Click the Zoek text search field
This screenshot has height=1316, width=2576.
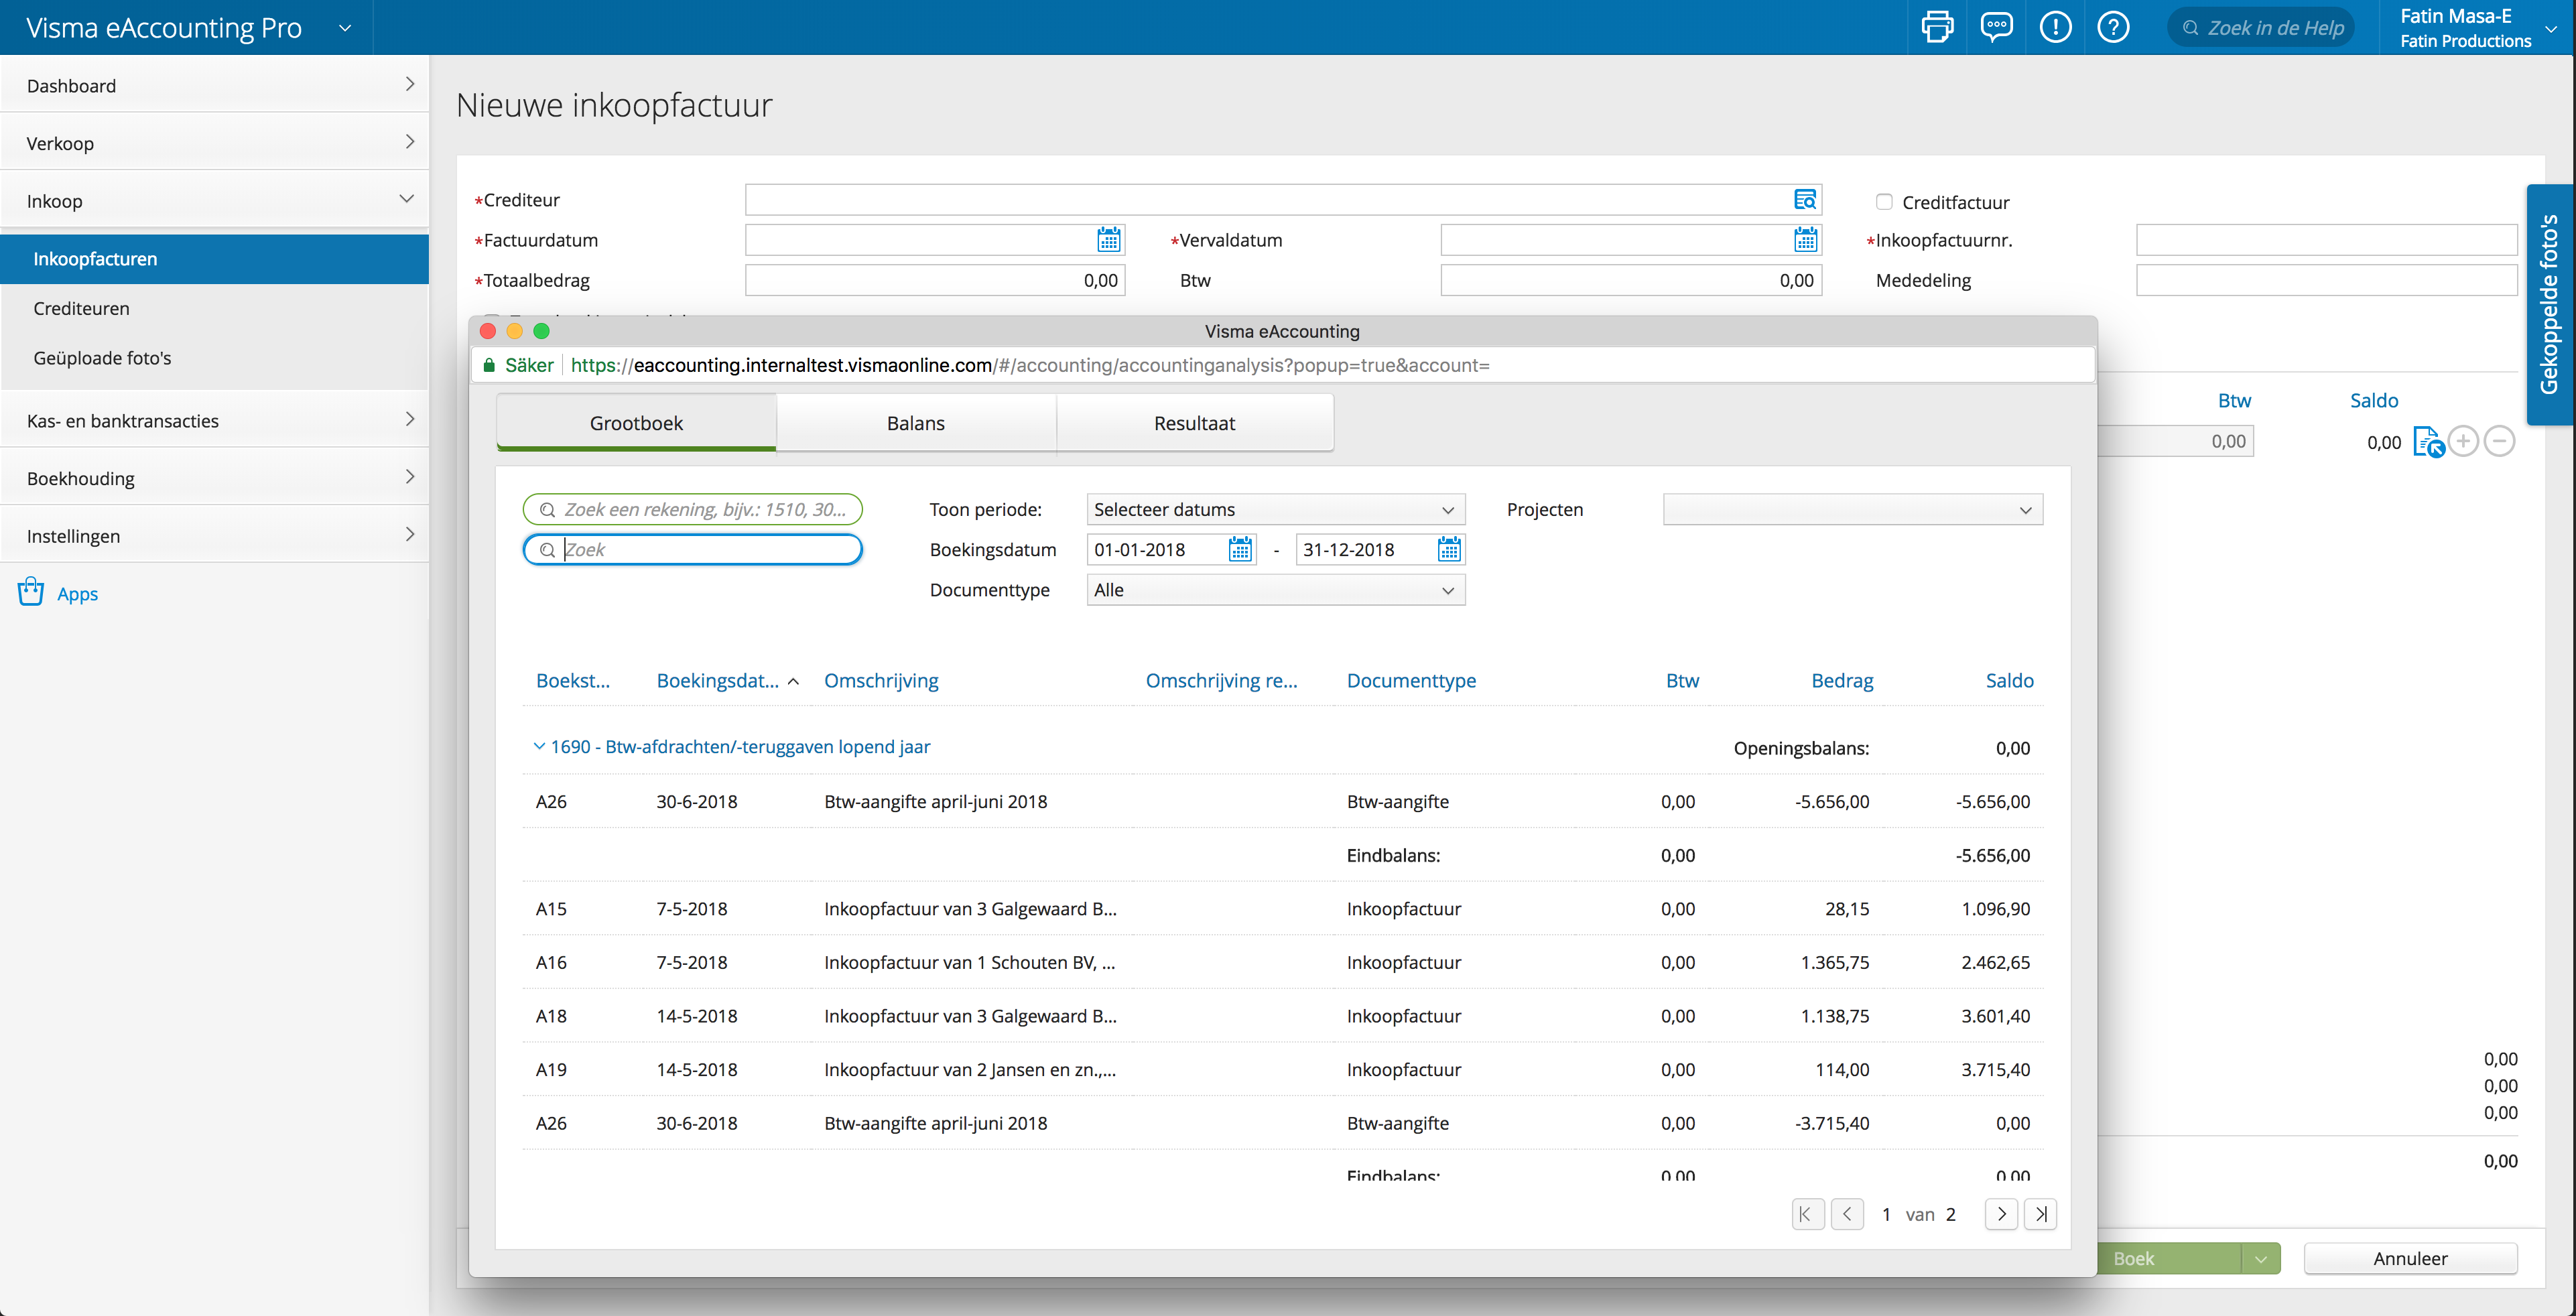(x=692, y=549)
